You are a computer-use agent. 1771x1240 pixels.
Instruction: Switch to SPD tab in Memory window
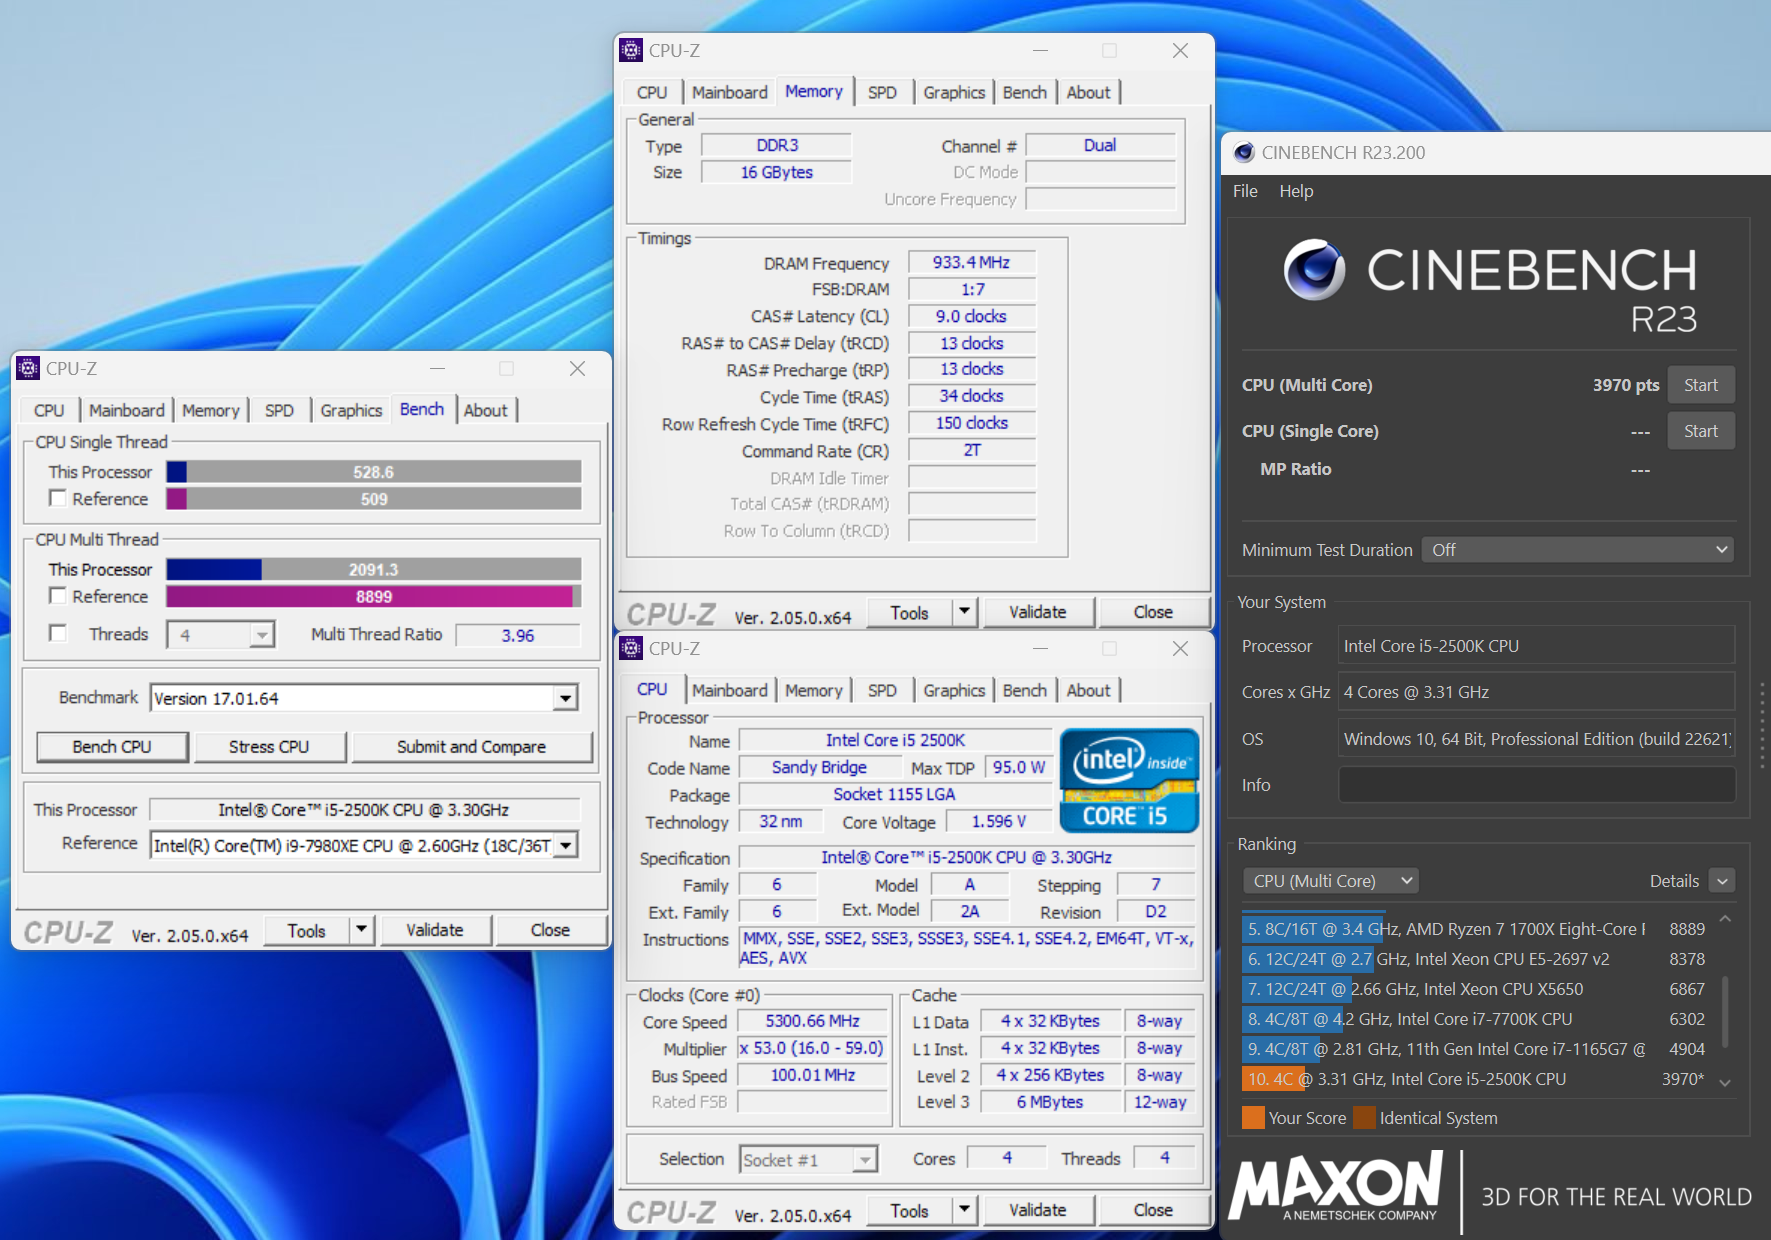(x=882, y=92)
